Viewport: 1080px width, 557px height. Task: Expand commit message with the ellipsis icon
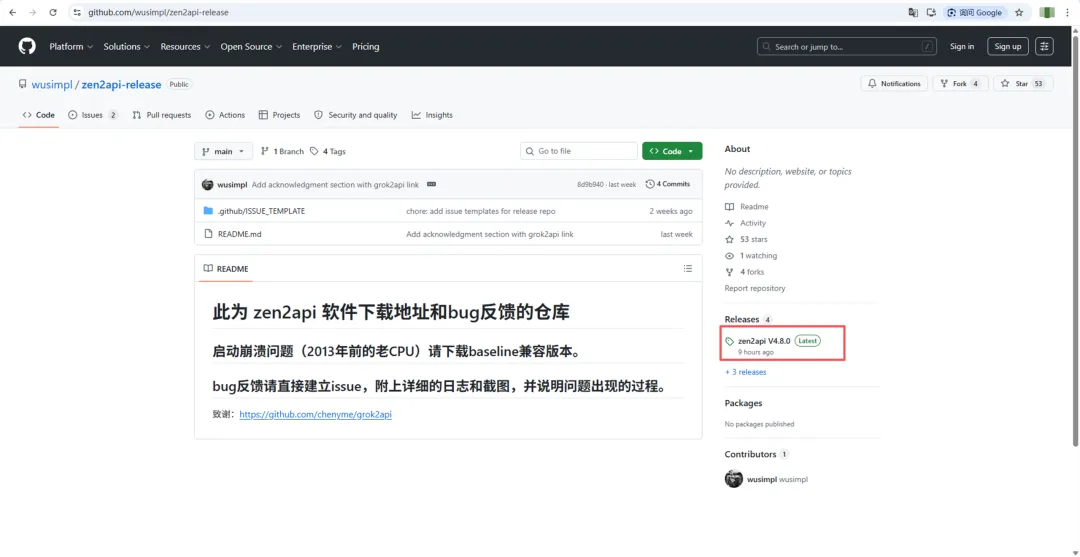[432, 185]
